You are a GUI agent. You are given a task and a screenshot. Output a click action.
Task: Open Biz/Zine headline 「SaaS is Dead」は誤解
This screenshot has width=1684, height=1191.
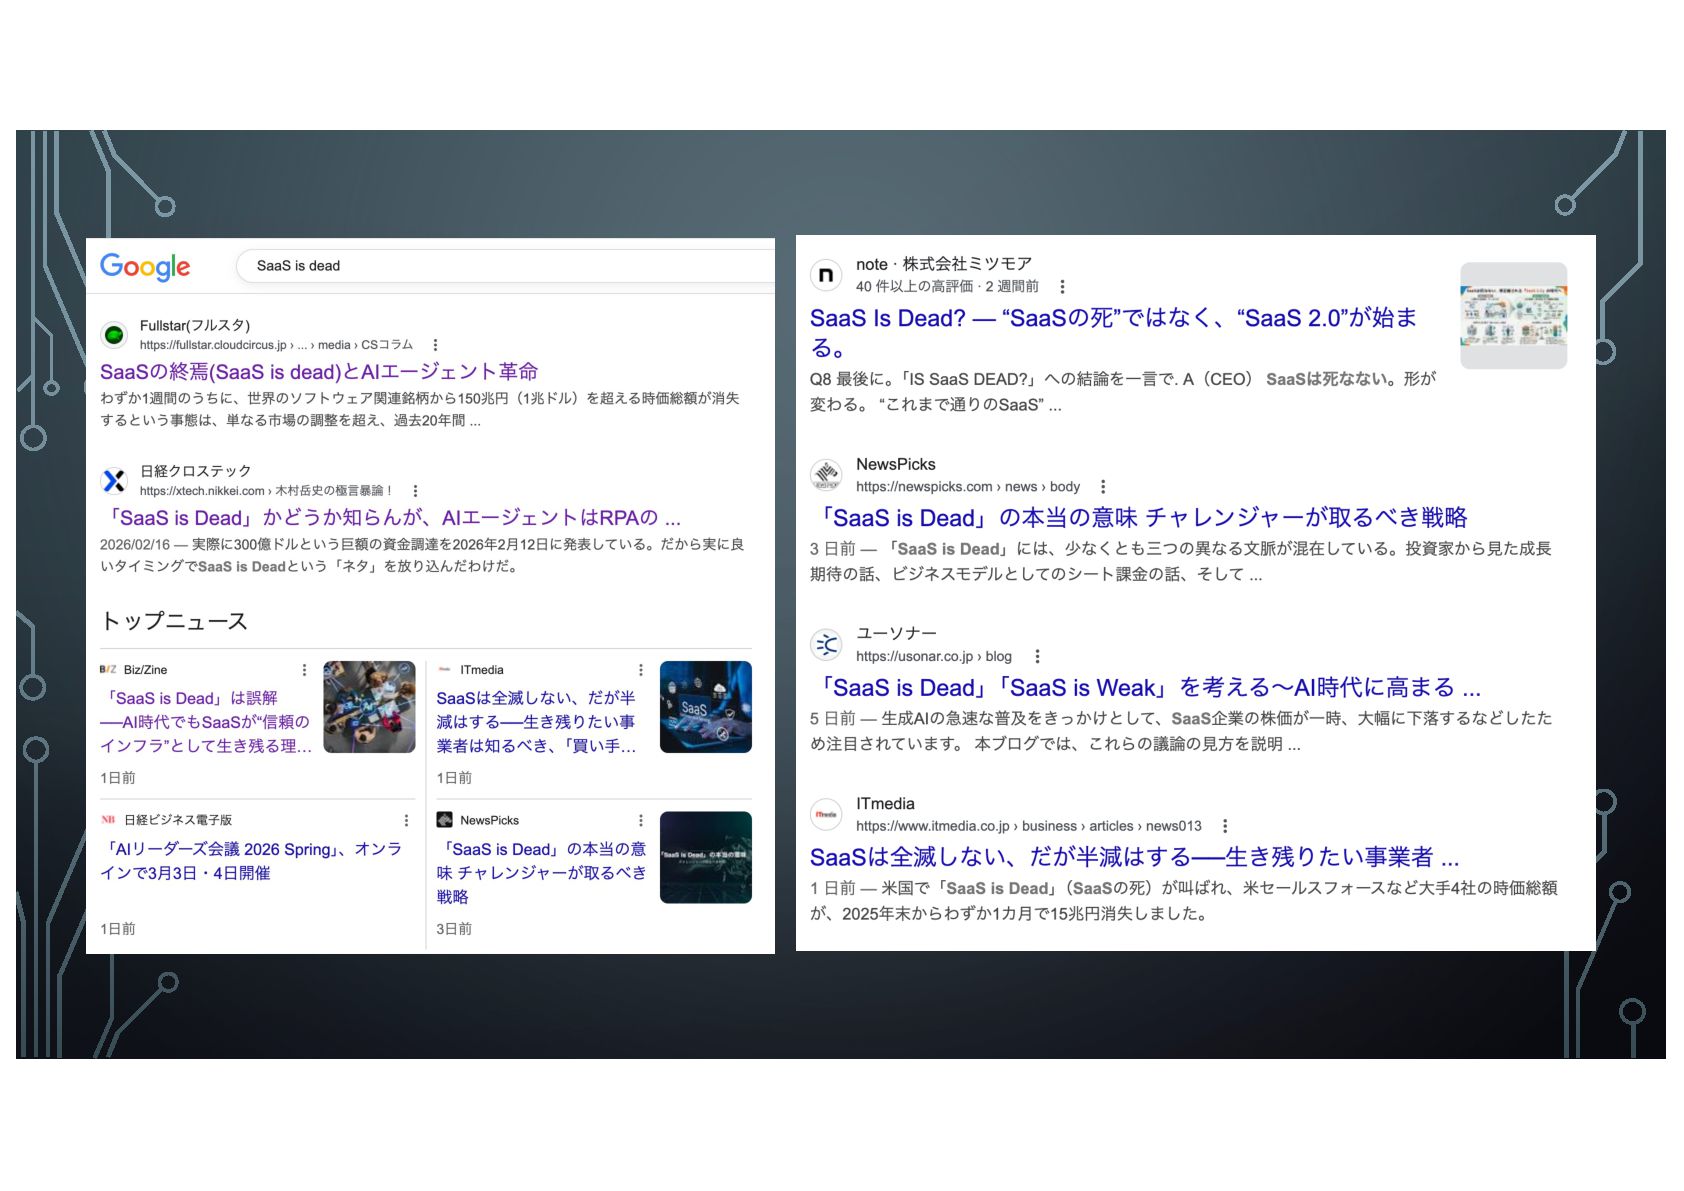[x=206, y=722]
